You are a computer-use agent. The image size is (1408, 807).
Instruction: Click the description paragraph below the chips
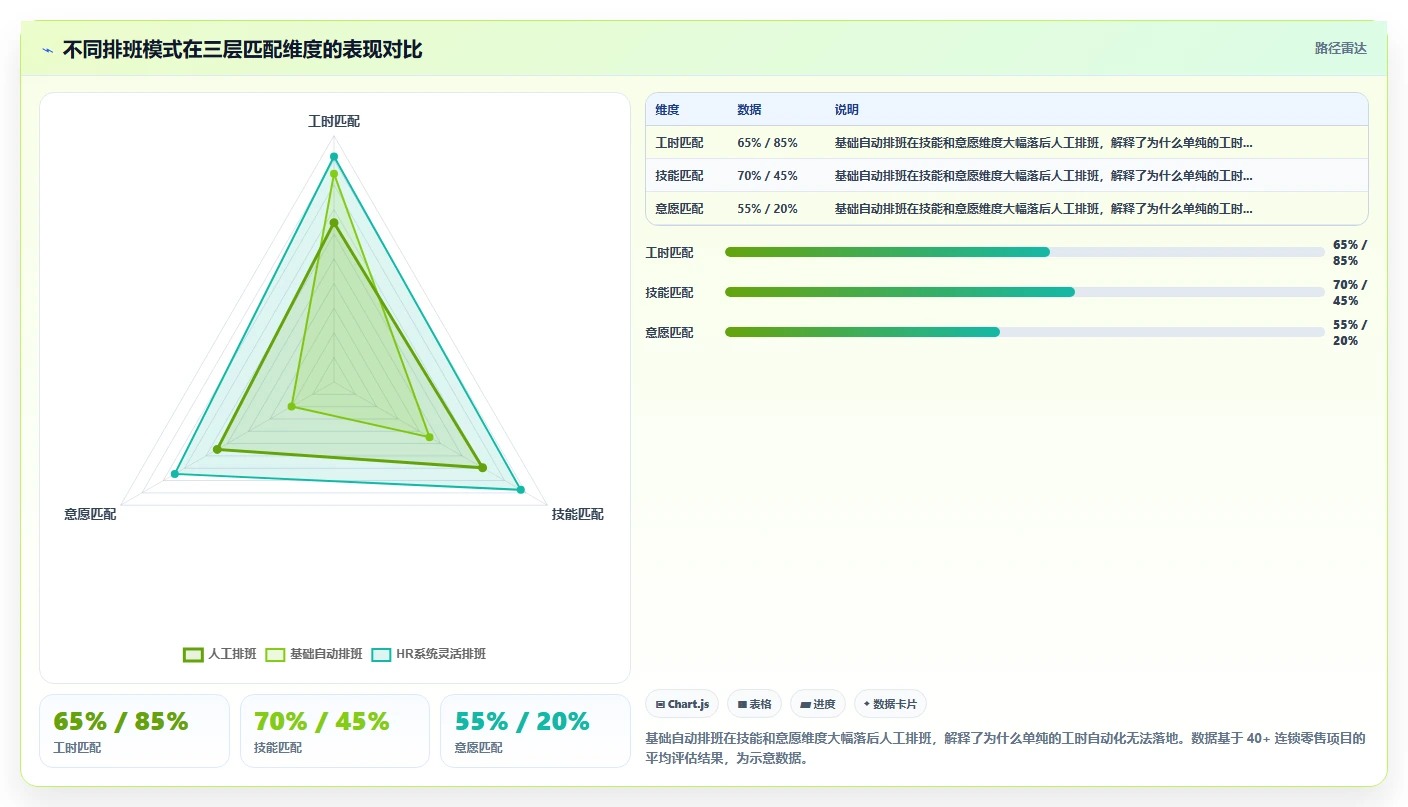pos(1006,748)
